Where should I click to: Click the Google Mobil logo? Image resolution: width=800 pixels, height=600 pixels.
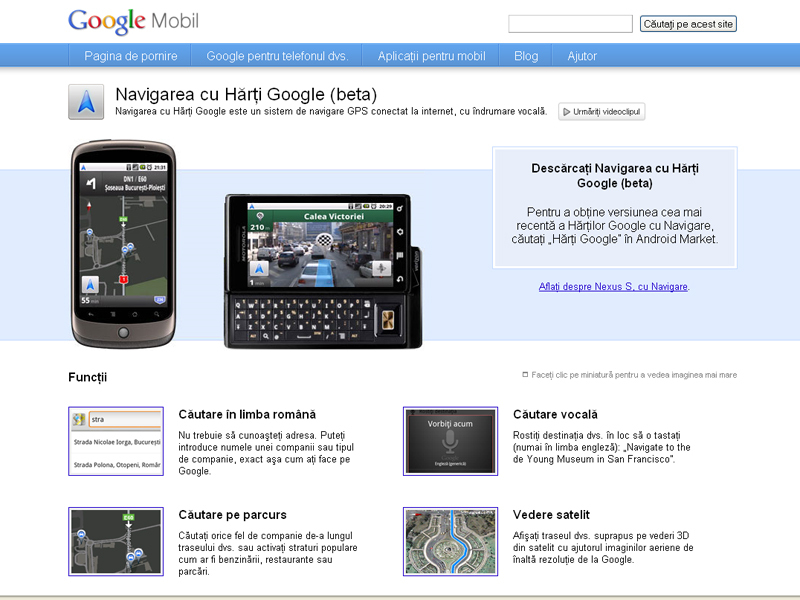[x=133, y=21]
